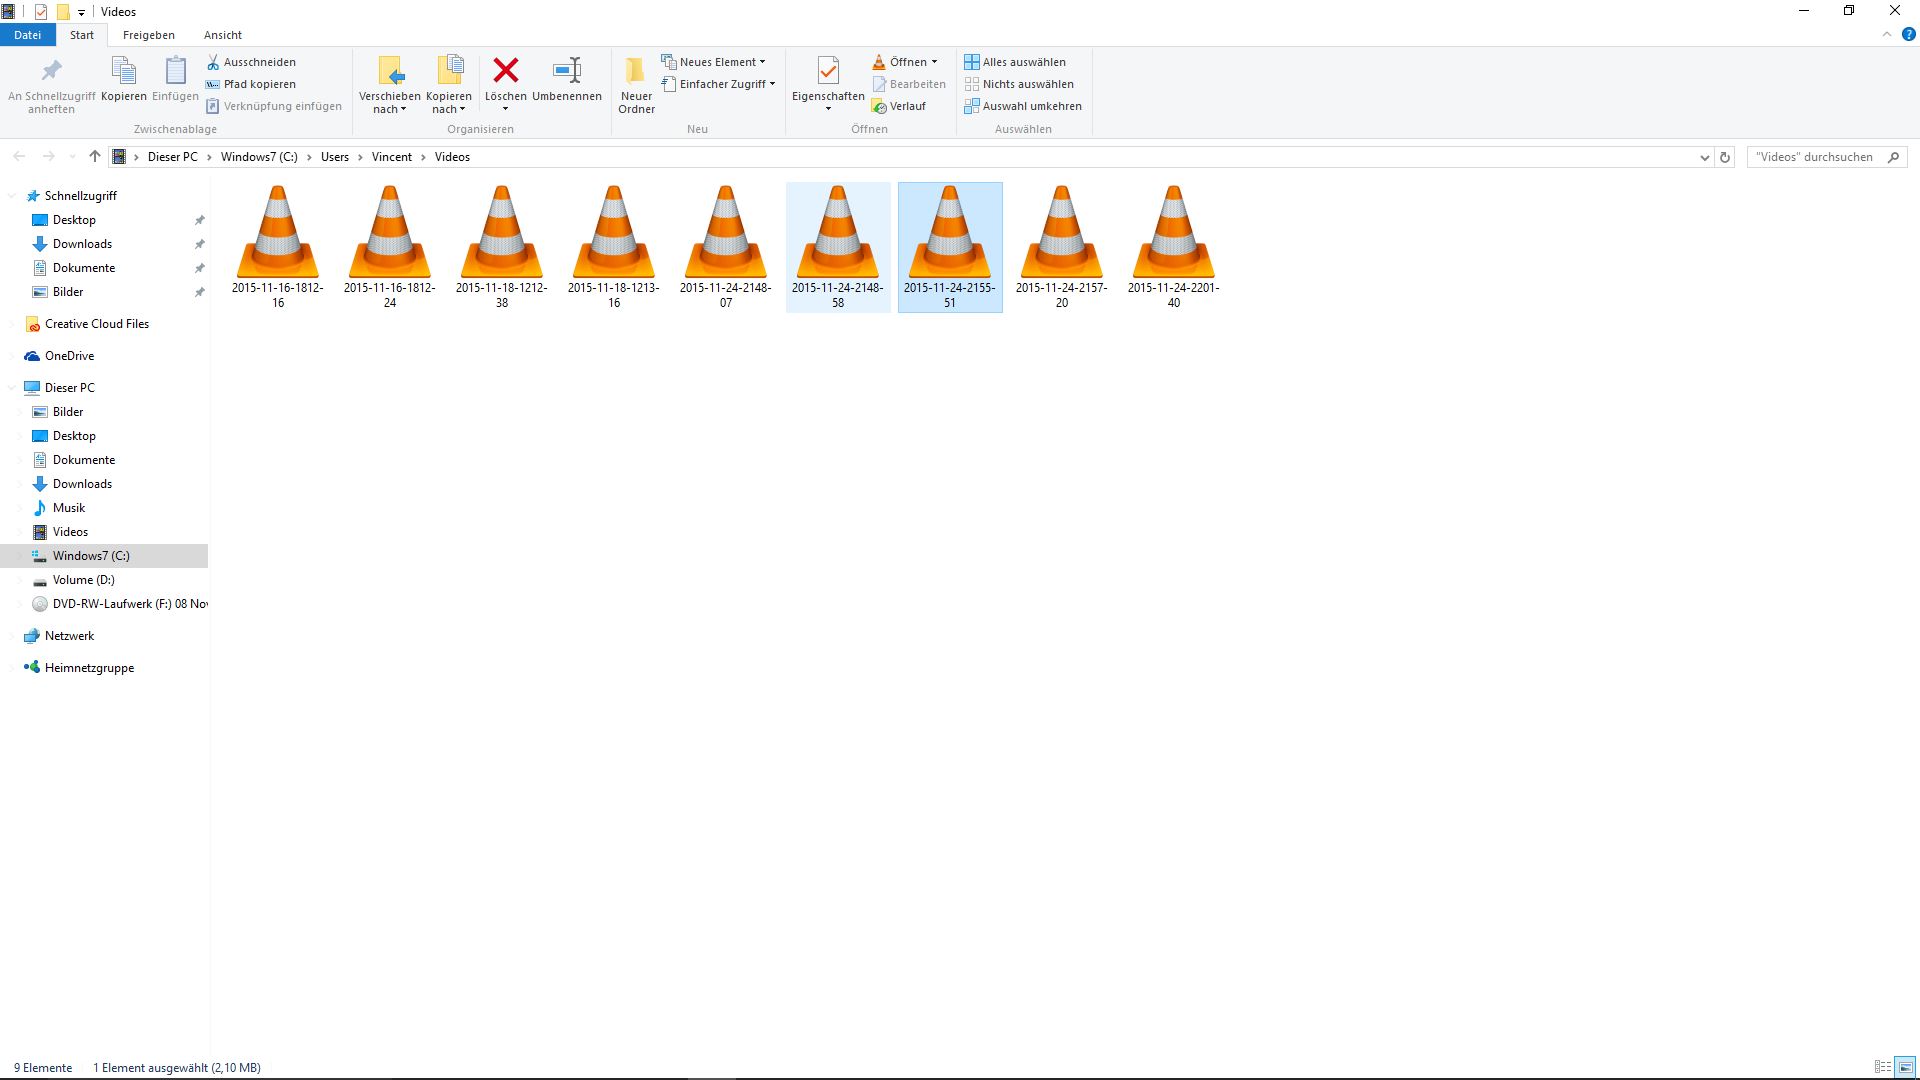Click the refresh icon in address bar
Screen dimensions: 1920x1080
1724,157
